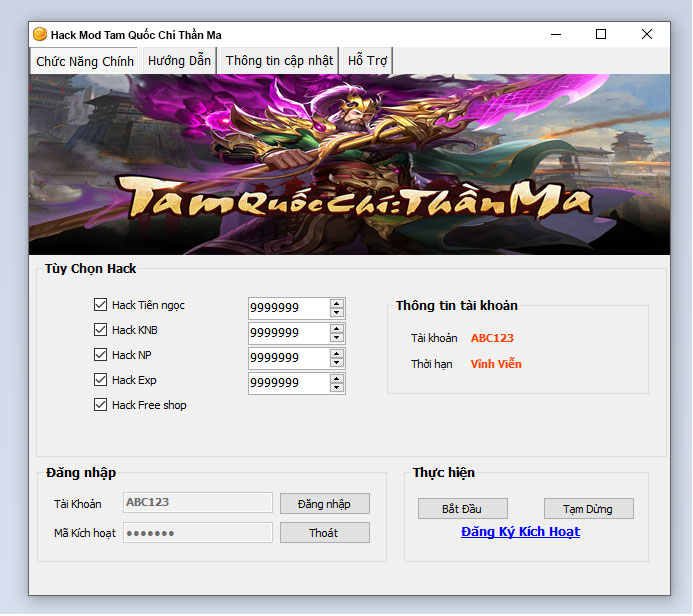The width and height of the screenshot is (693, 616).
Task: Start the hack with Bắt Đầu button
Action: [463, 509]
